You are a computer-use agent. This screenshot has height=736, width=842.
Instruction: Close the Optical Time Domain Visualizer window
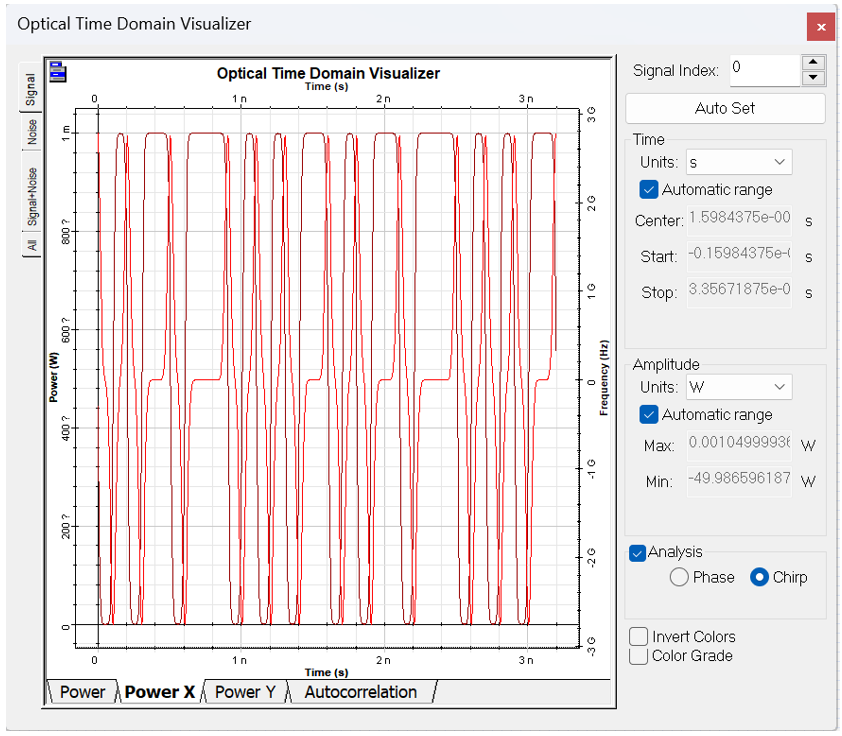[821, 27]
